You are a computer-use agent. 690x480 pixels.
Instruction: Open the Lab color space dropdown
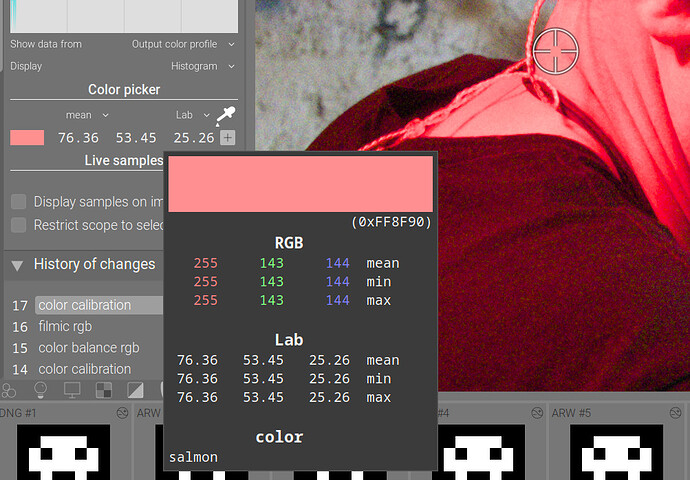(192, 115)
